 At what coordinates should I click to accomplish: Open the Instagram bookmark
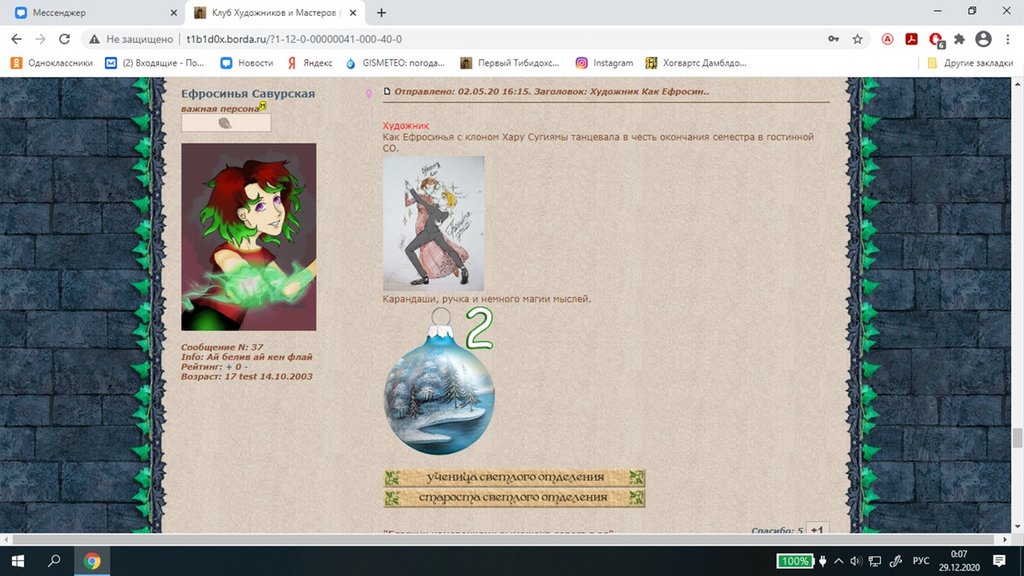click(604, 63)
